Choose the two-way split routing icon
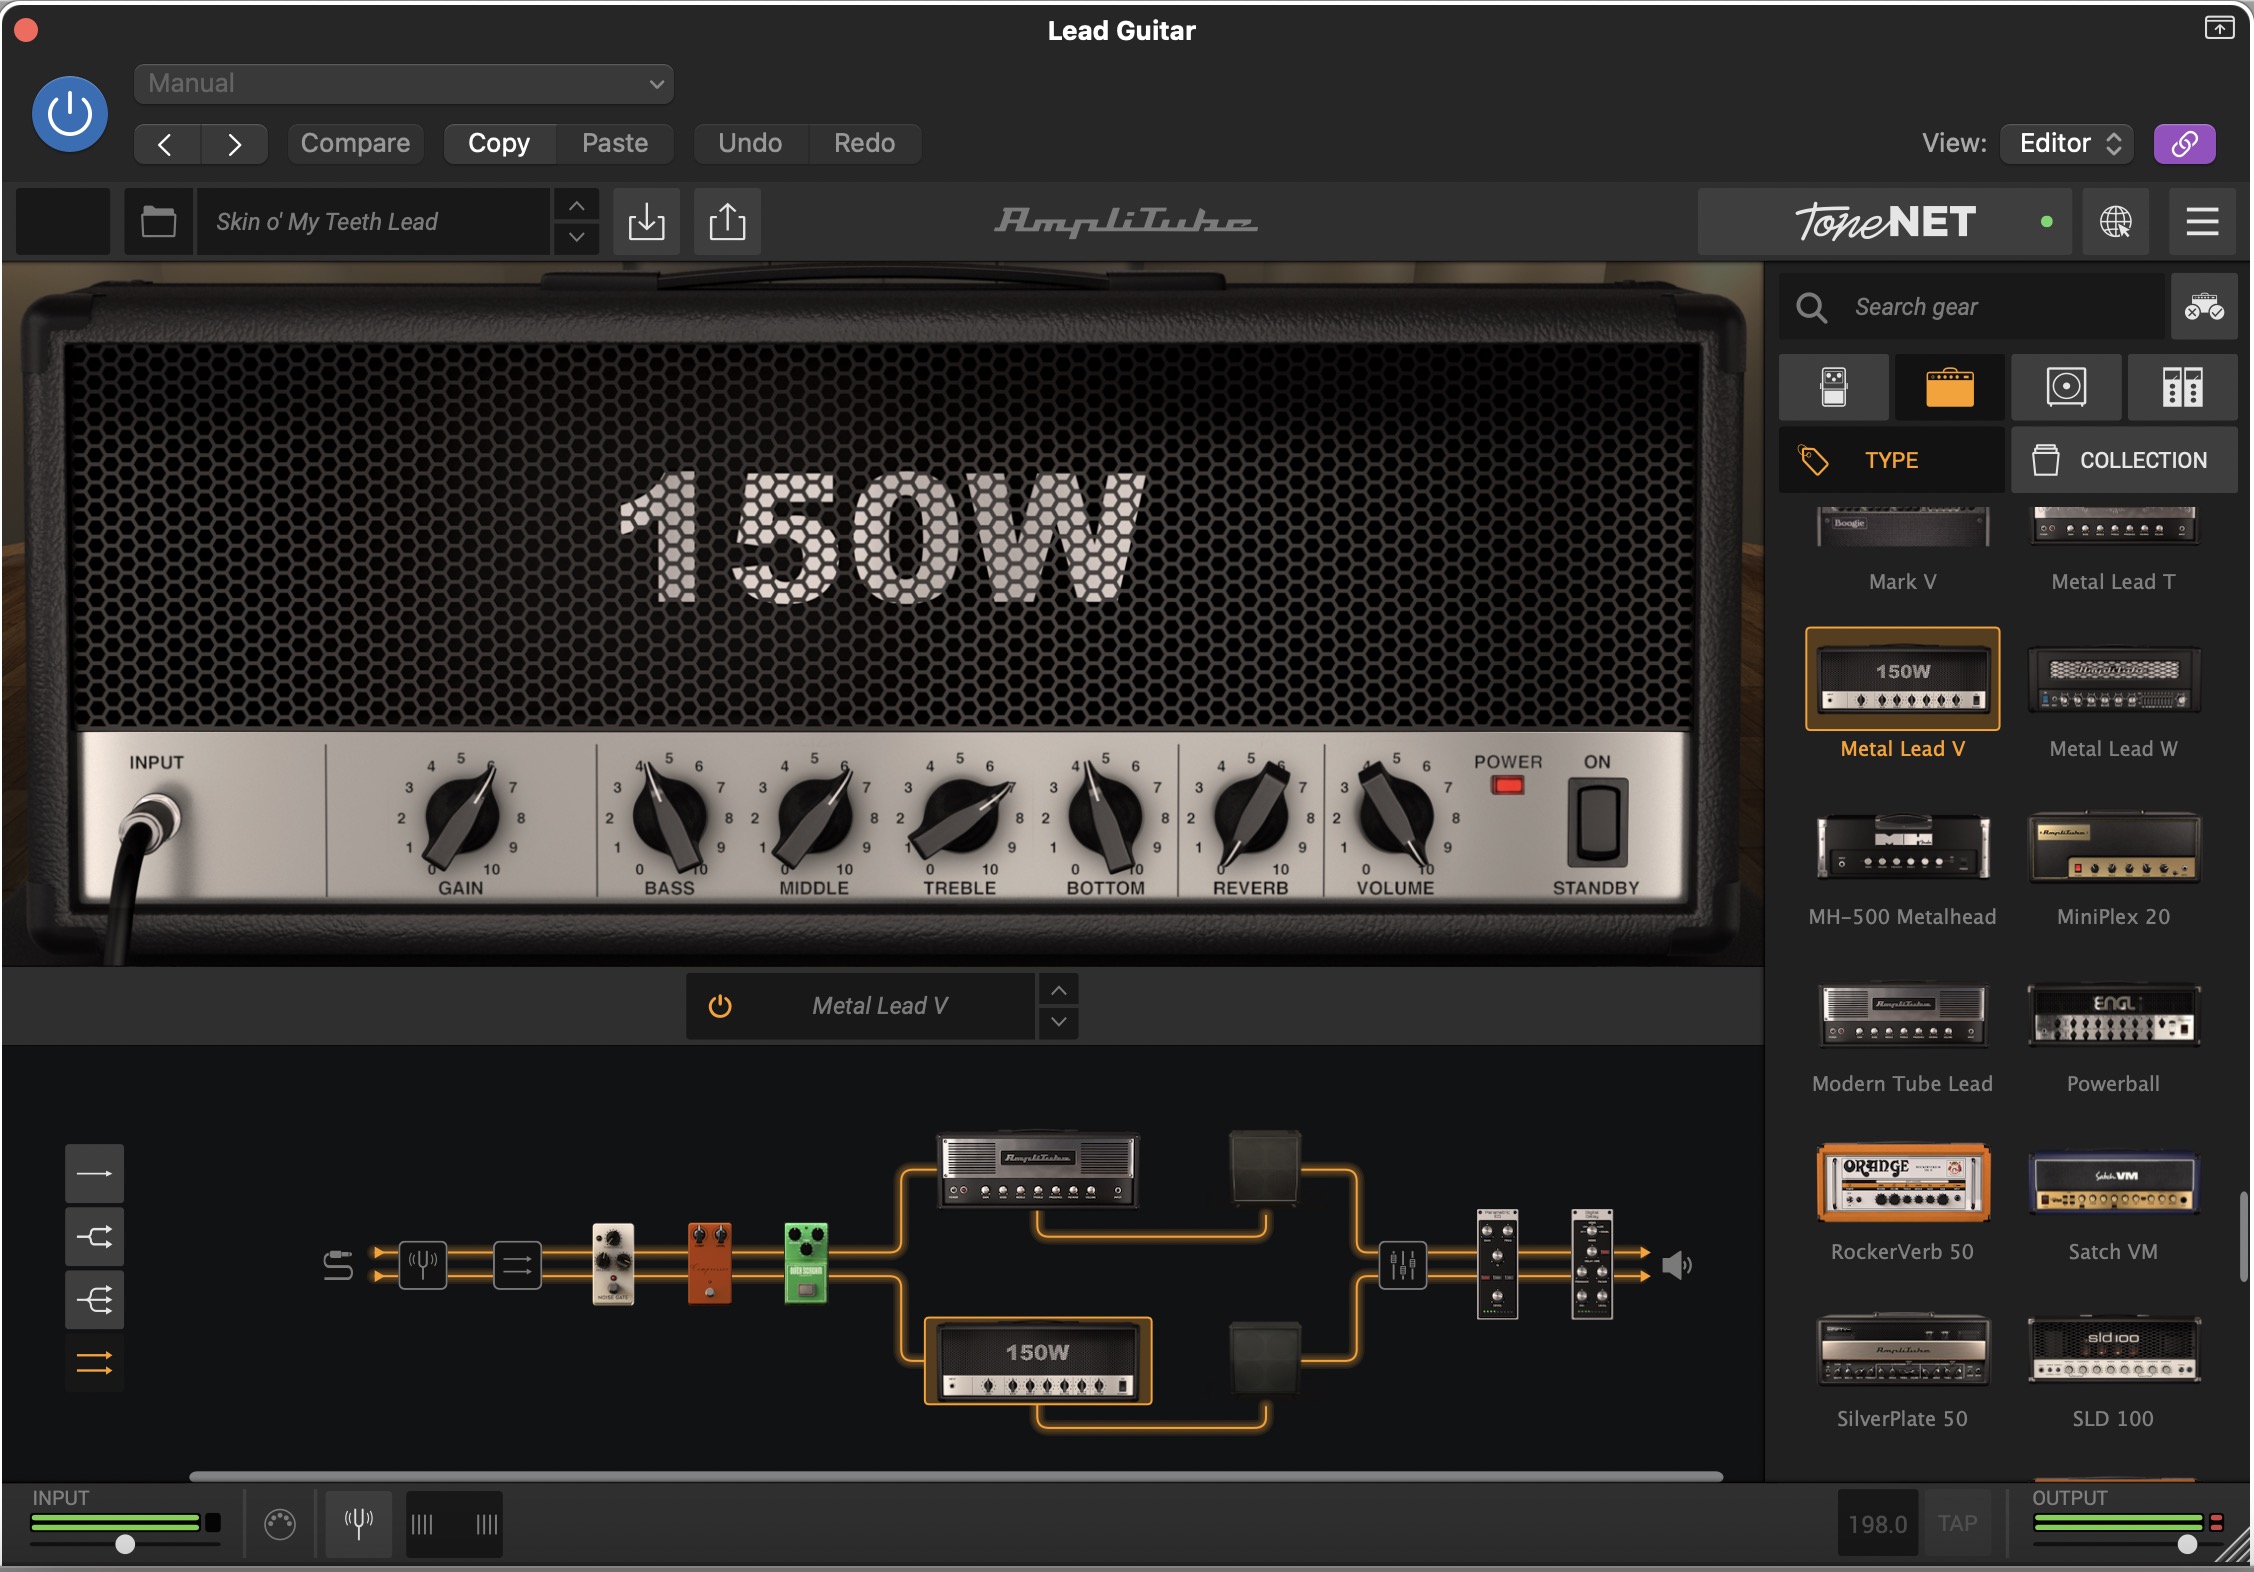This screenshot has width=2254, height=1572. pos(95,1237)
